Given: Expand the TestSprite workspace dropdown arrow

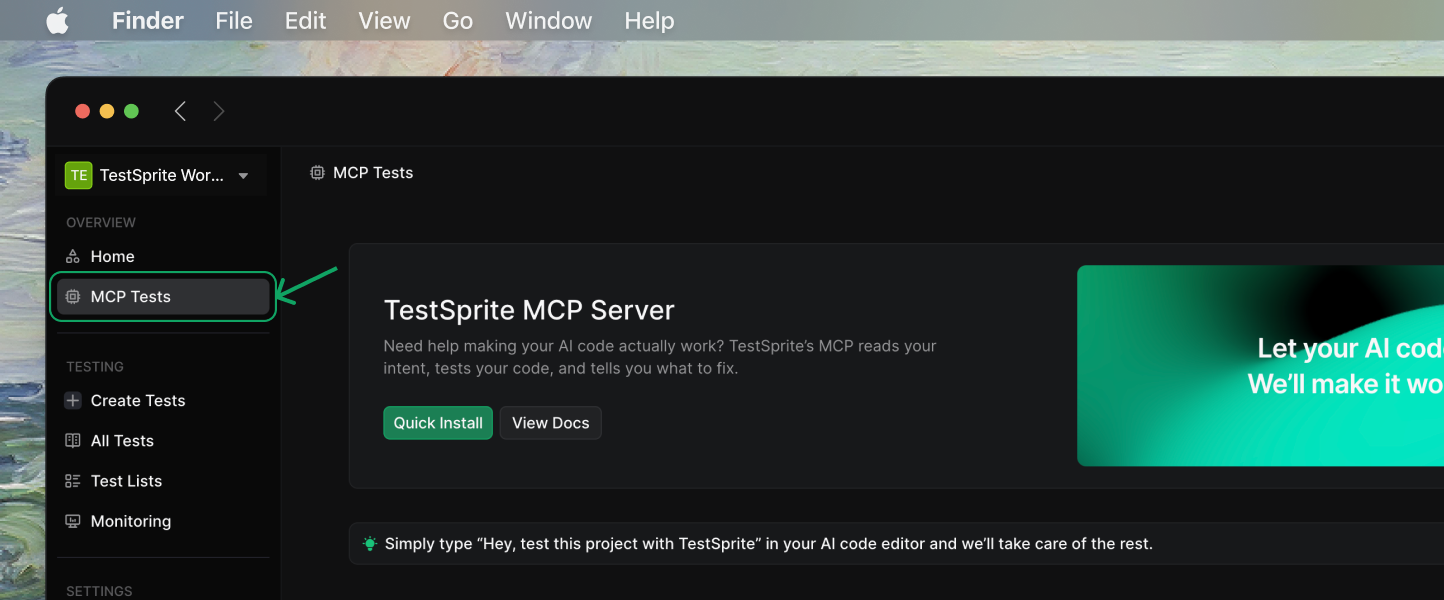Looking at the screenshot, I should [243, 176].
